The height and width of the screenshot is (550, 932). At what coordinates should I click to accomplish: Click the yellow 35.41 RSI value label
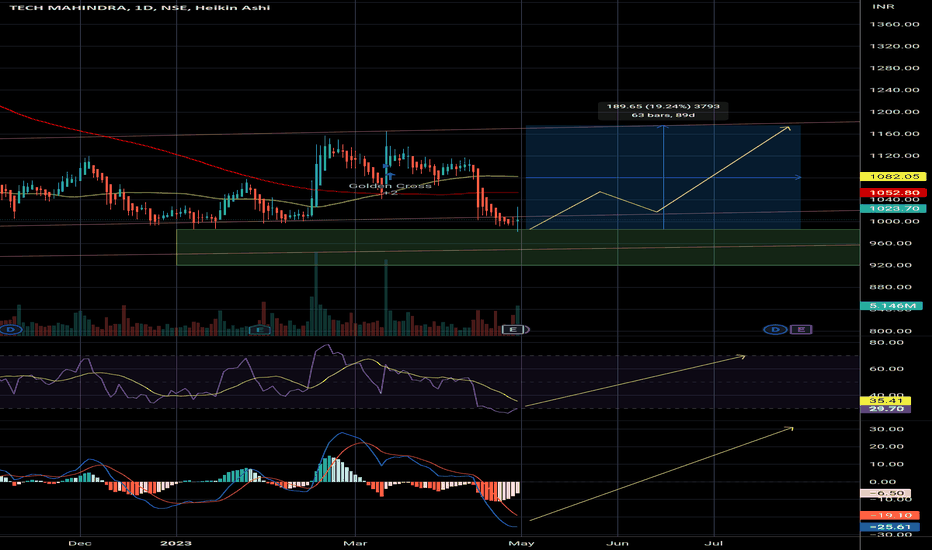886,401
